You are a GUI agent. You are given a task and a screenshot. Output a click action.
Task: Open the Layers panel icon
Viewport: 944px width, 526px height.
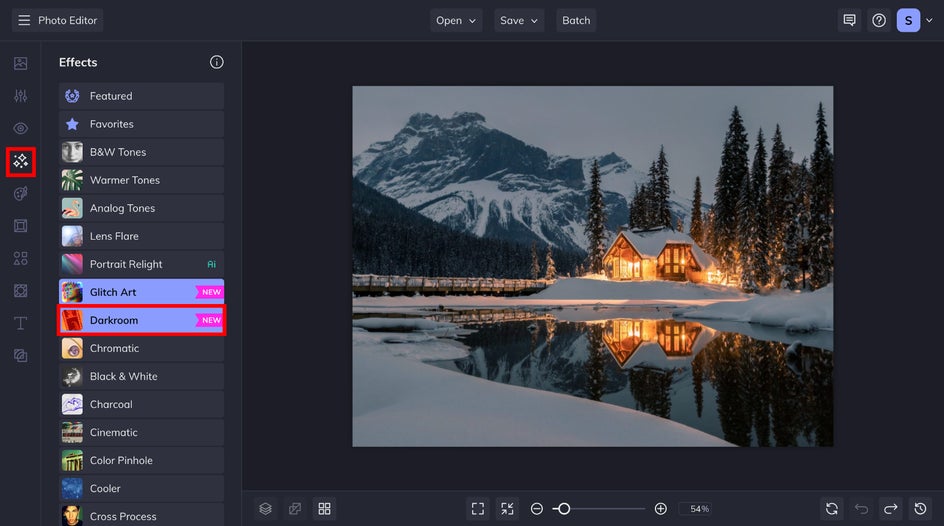(x=266, y=509)
